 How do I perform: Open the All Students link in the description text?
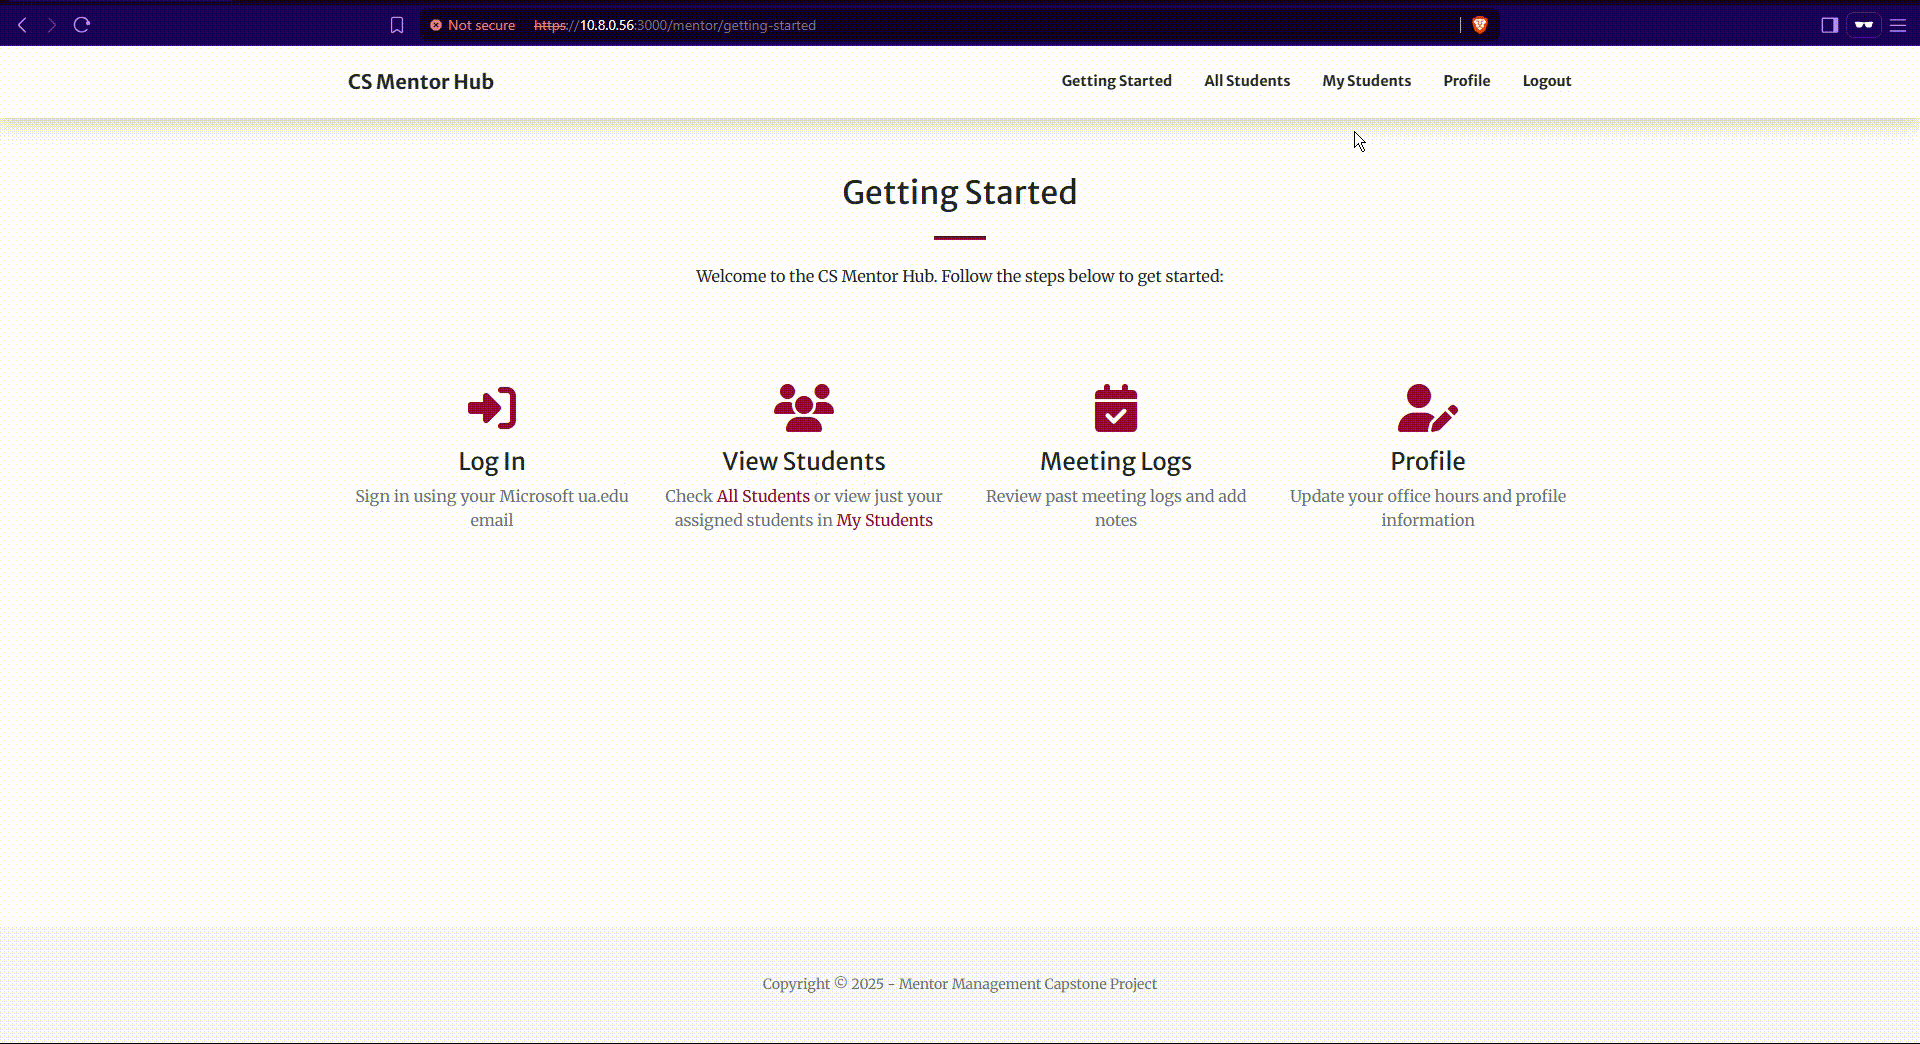coord(763,496)
